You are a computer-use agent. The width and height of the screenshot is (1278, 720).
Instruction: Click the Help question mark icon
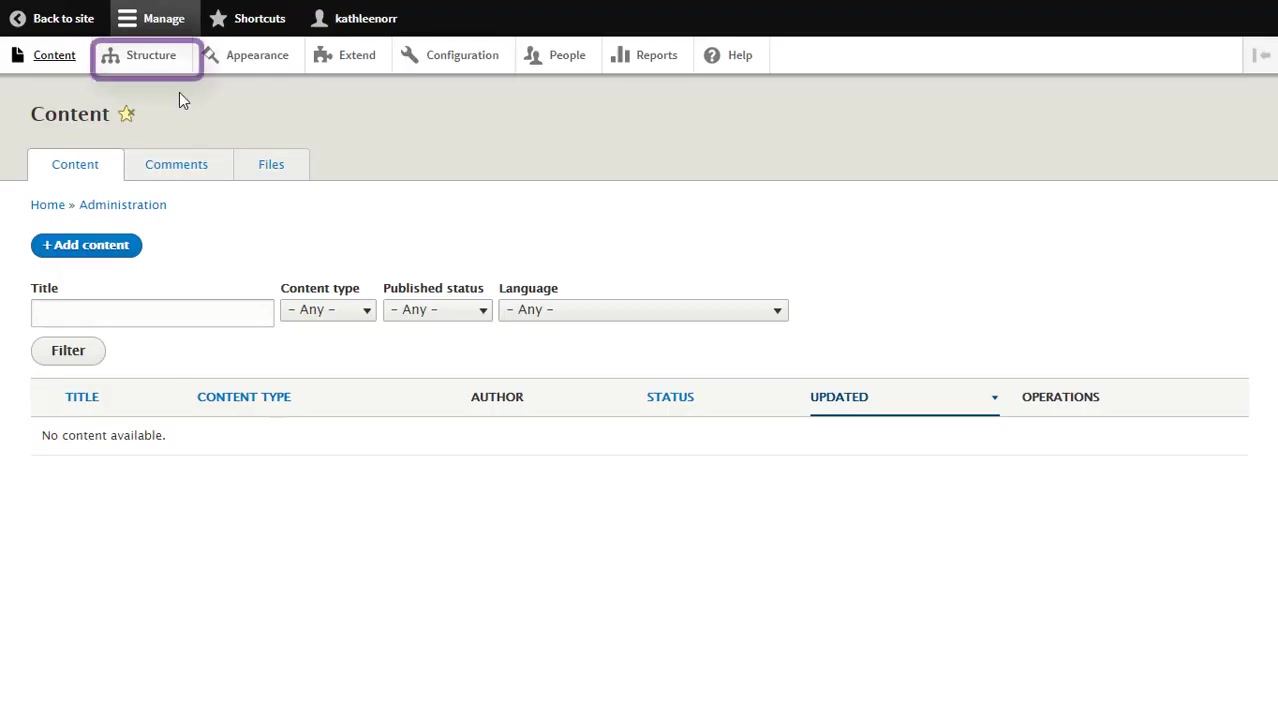coord(712,55)
